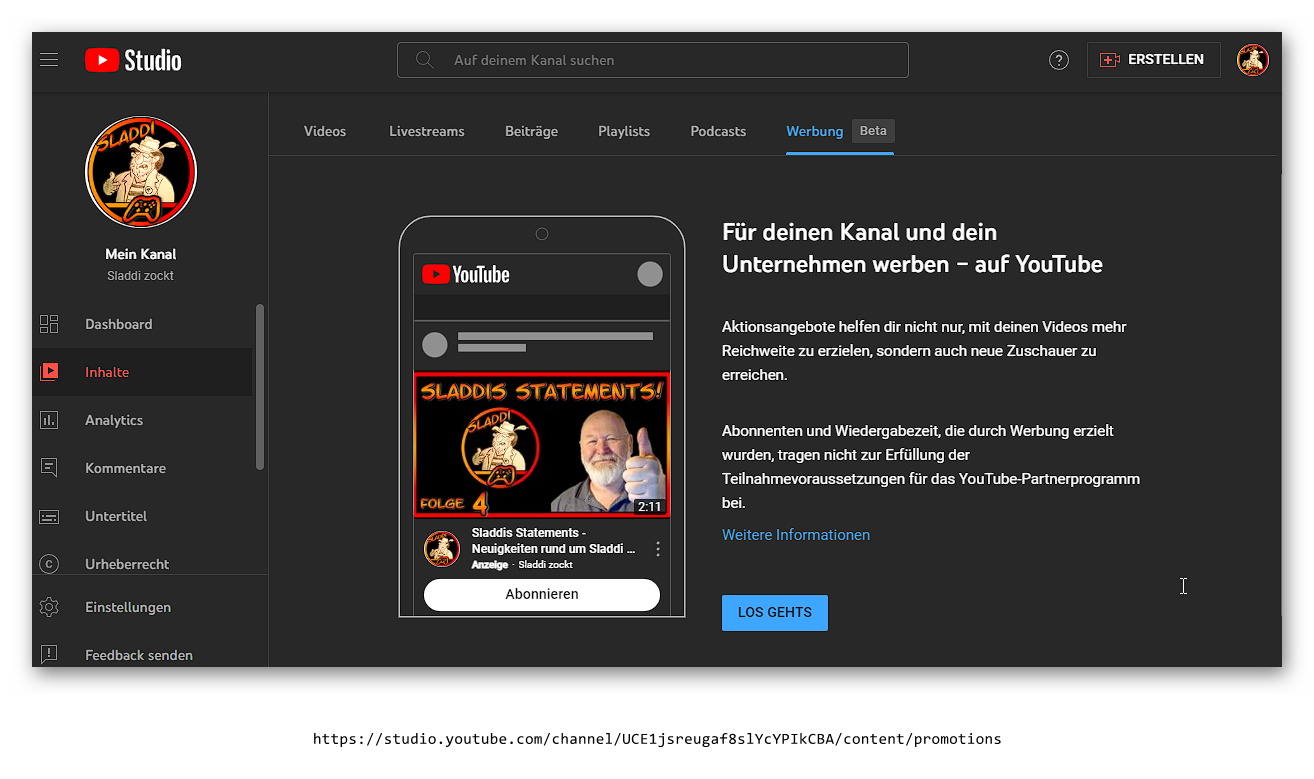Open the help question mark icon

click(1058, 60)
